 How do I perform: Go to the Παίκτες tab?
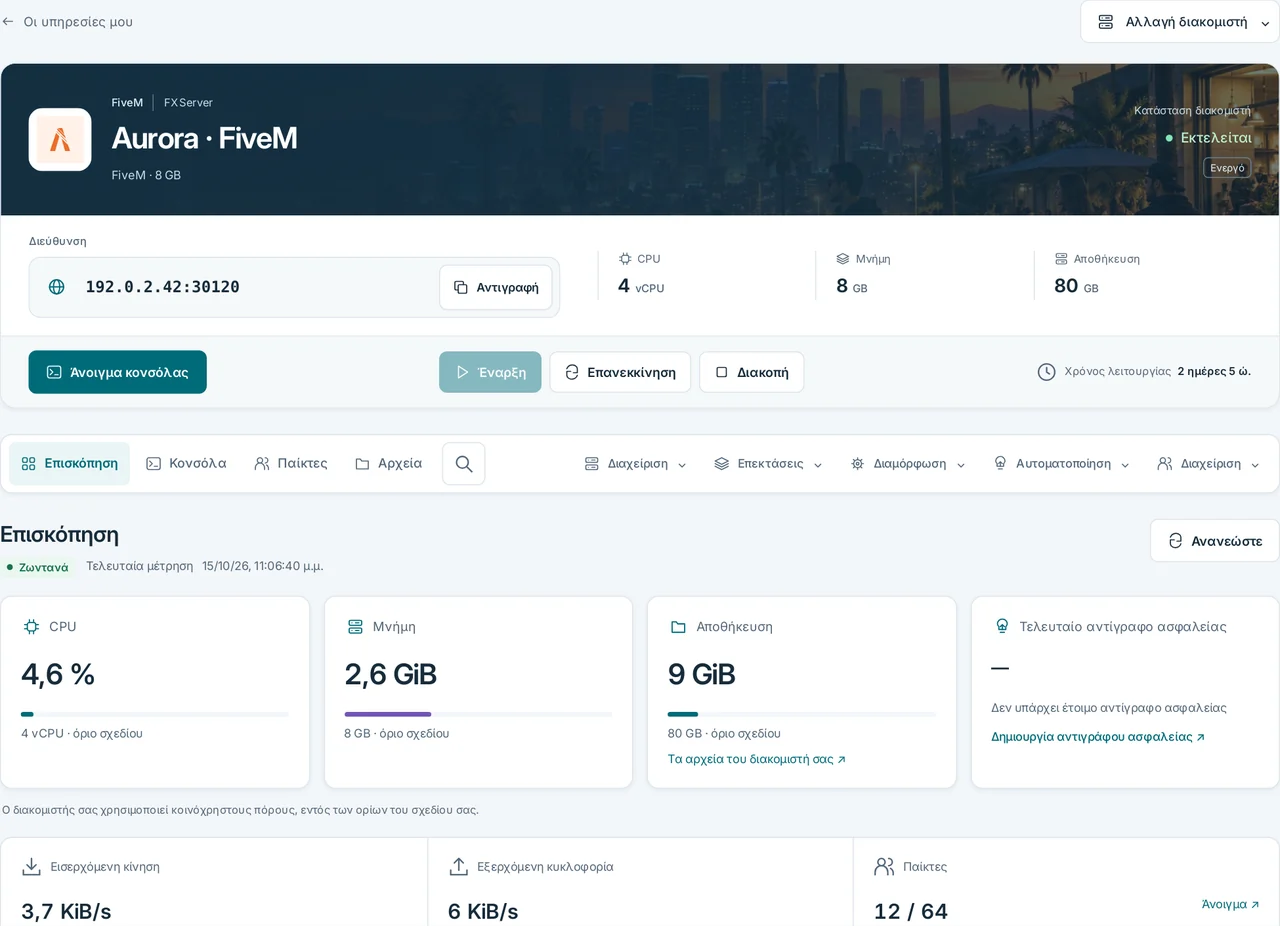point(291,464)
